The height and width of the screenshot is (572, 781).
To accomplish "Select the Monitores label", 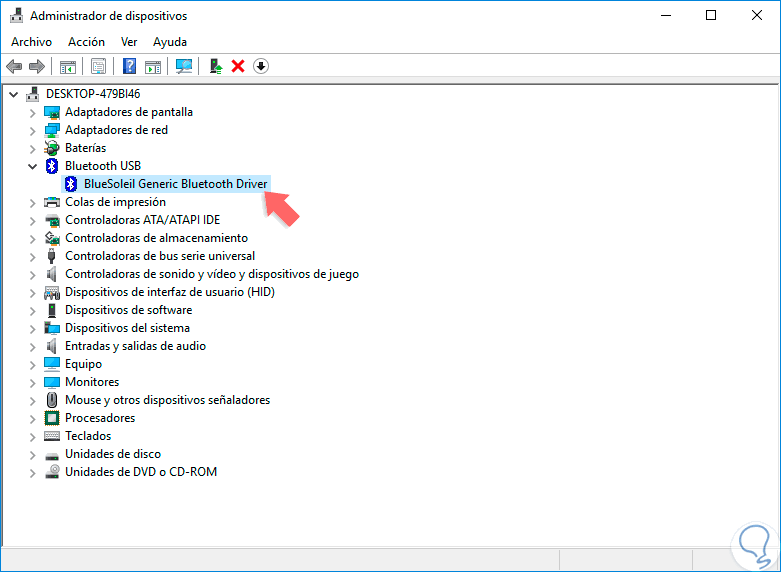I will point(92,382).
